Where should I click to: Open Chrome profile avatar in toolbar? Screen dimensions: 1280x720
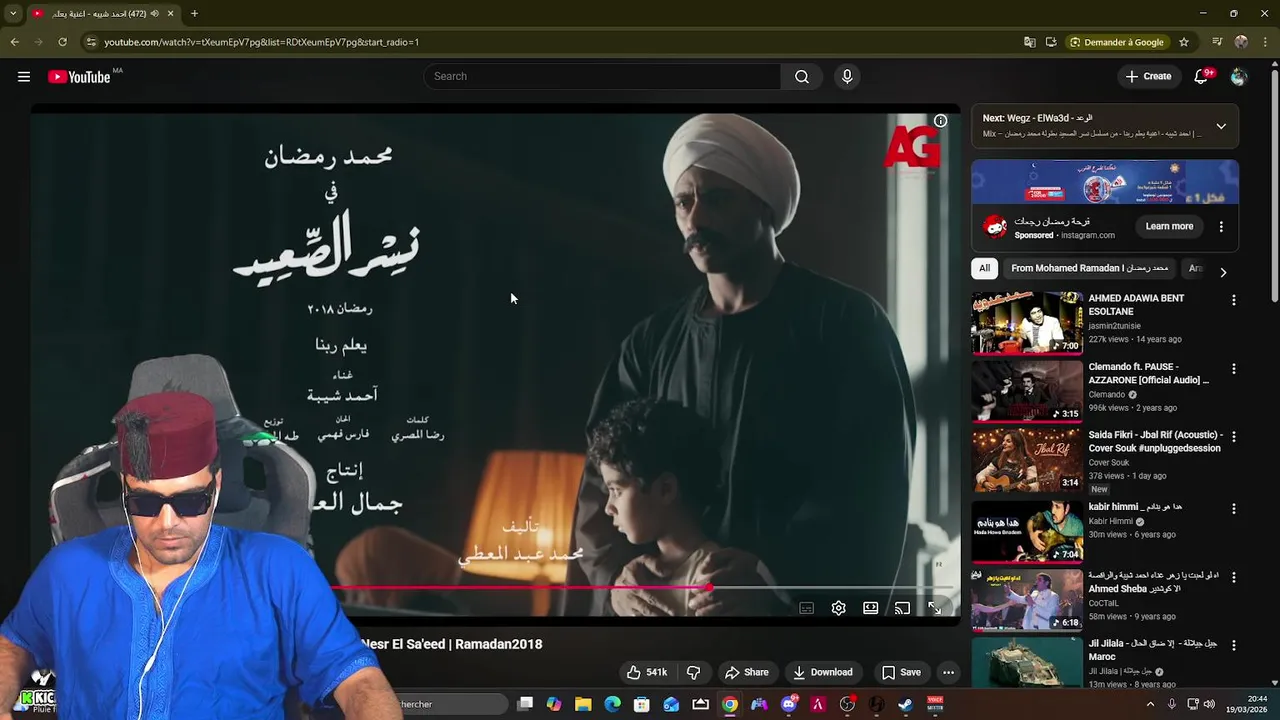1241,42
